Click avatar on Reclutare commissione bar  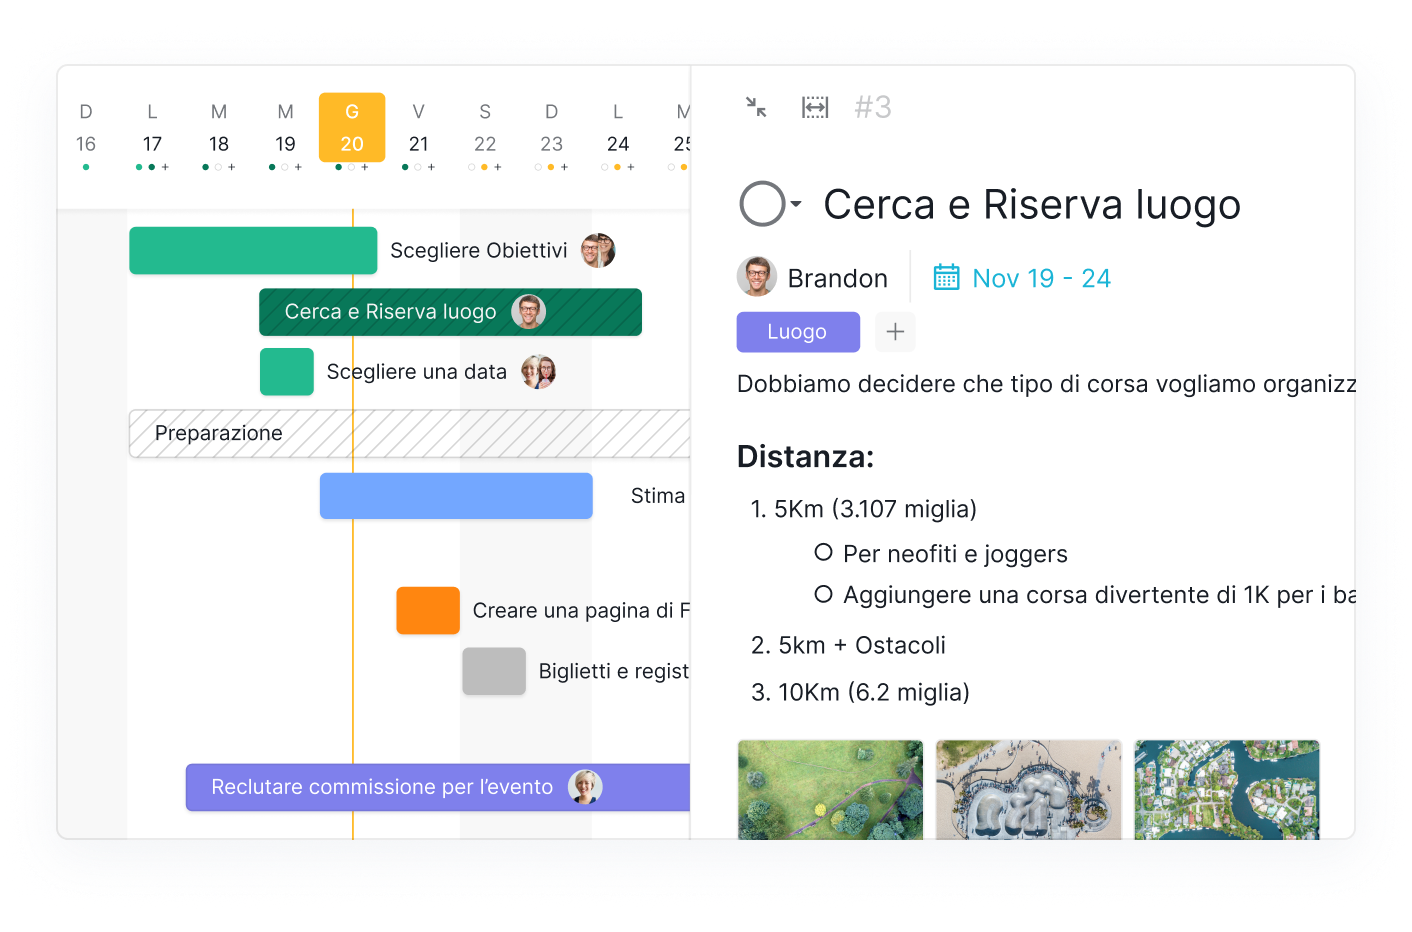pos(585,787)
